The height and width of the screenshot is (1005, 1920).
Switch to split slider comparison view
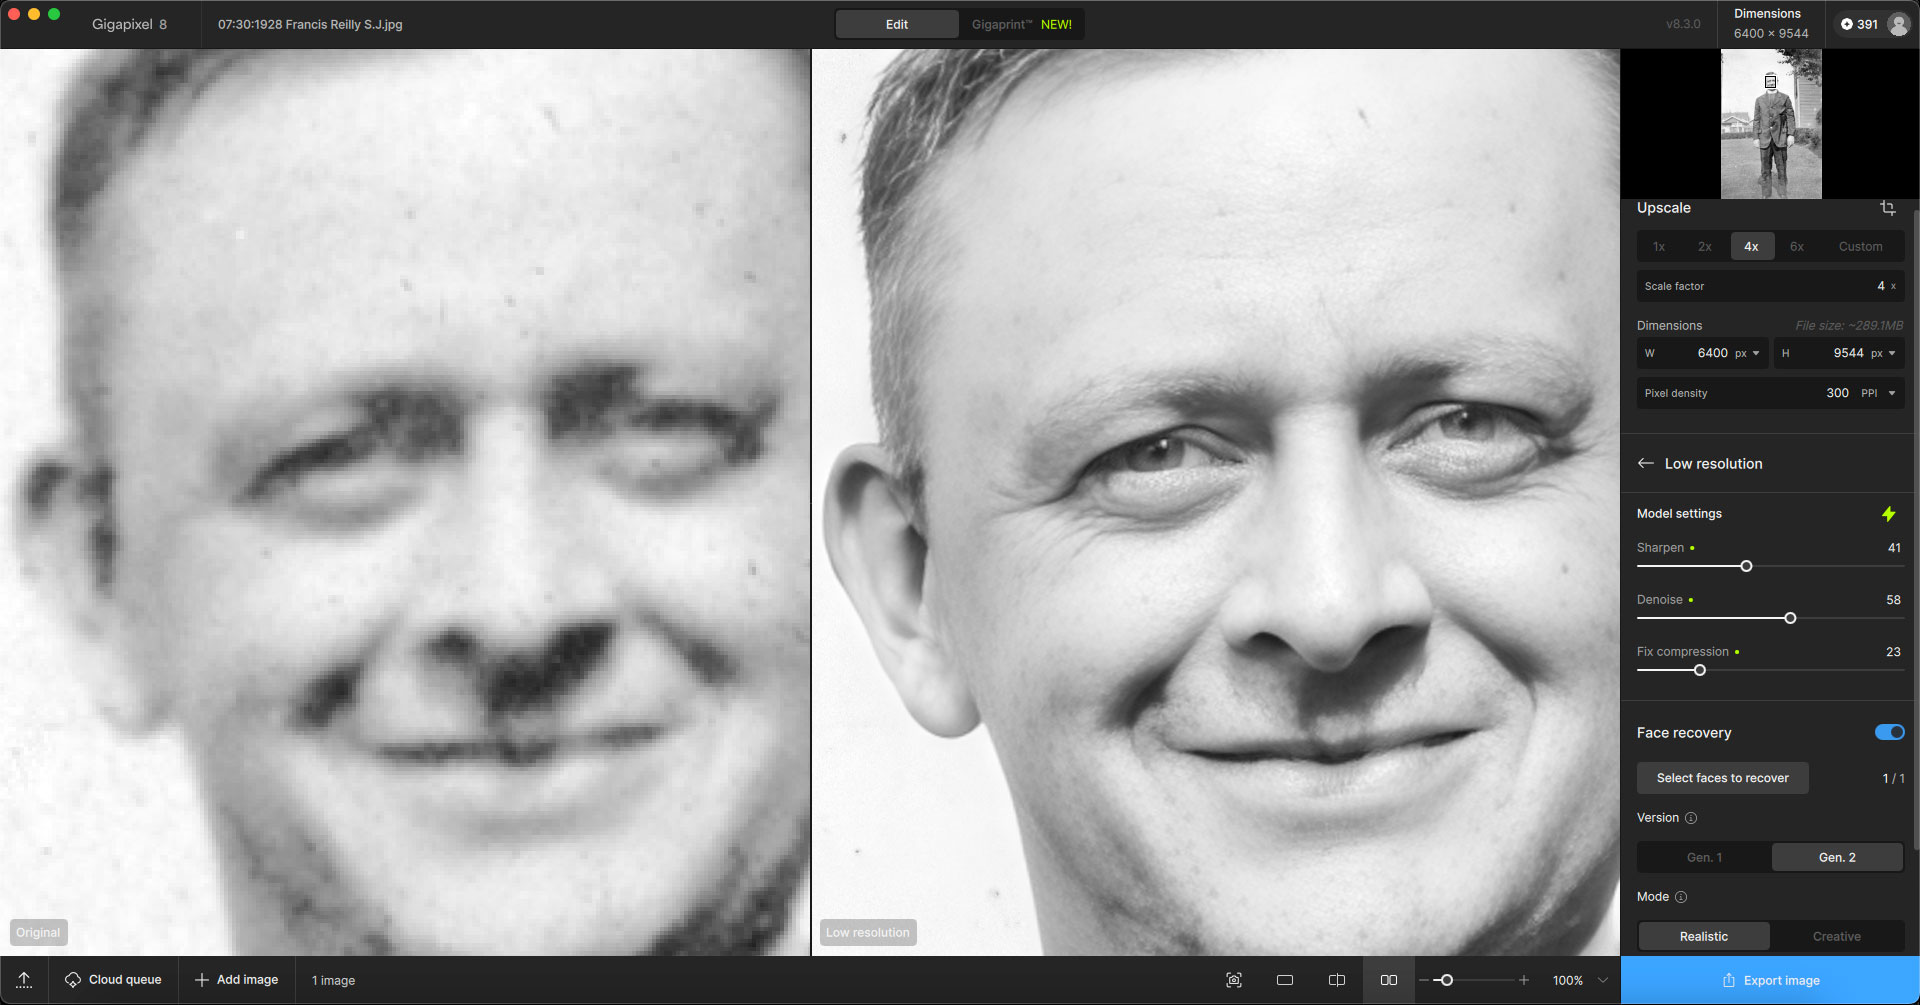click(x=1336, y=980)
